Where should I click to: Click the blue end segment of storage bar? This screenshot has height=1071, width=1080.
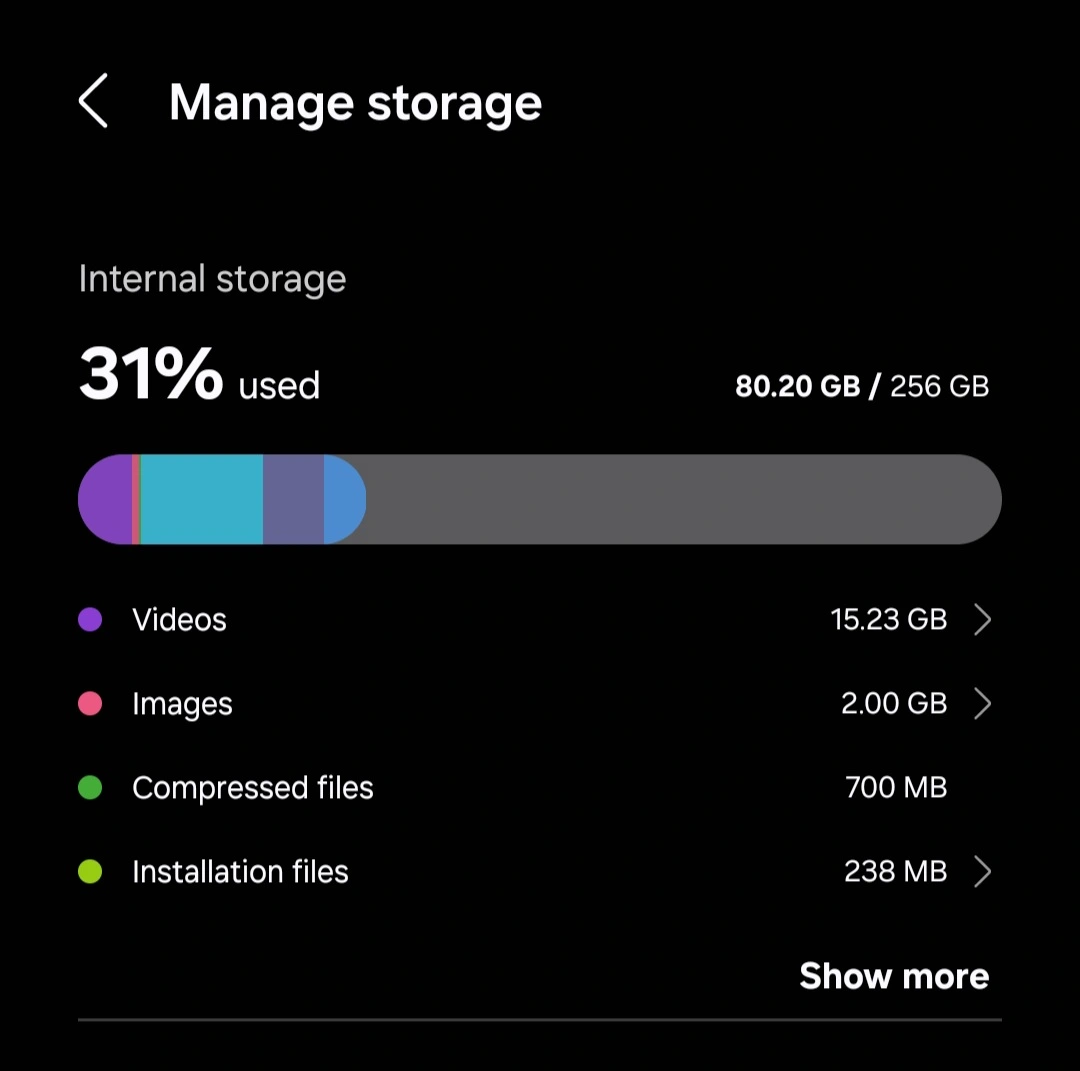pos(344,499)
